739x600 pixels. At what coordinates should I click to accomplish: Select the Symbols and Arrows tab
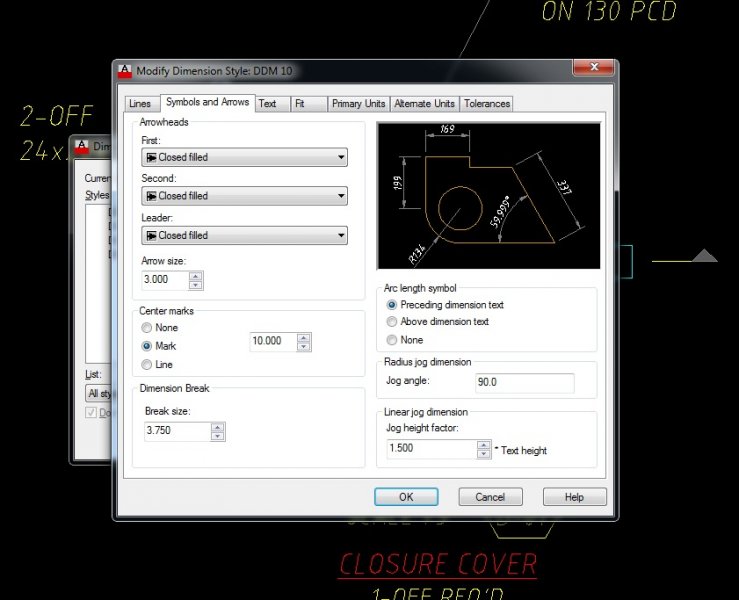208,102
